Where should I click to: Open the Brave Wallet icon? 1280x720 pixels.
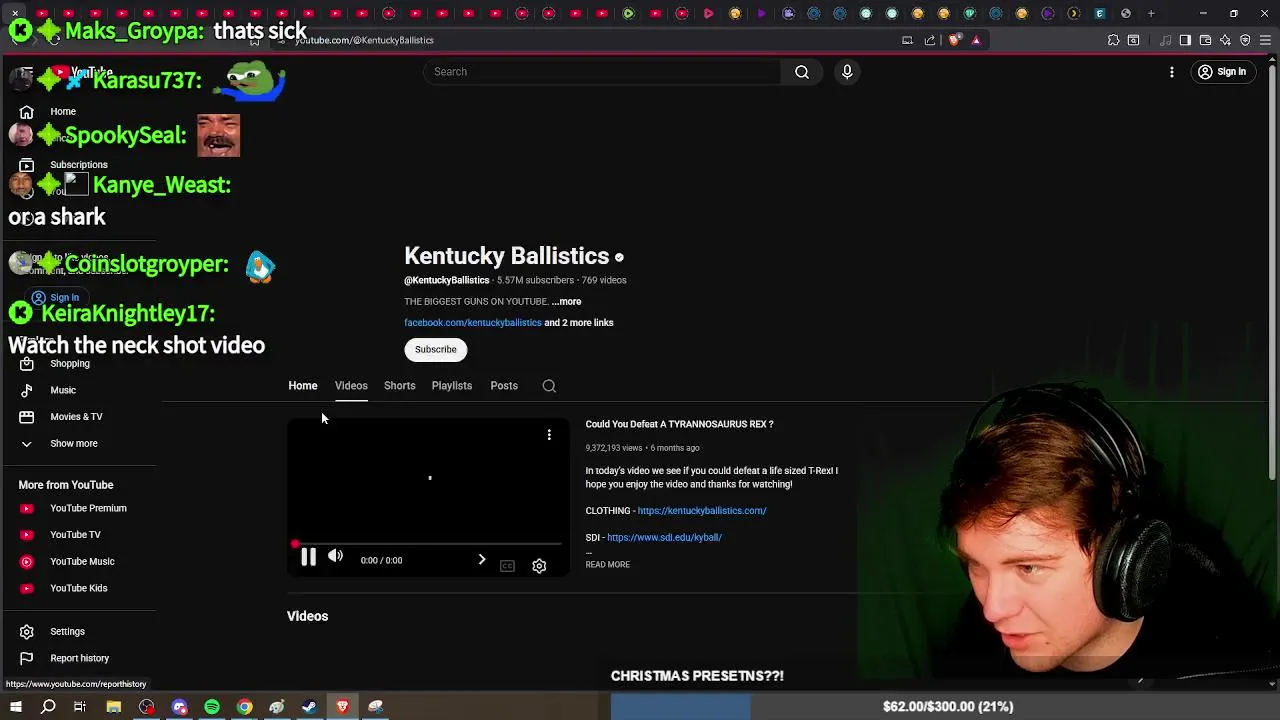1205,40
